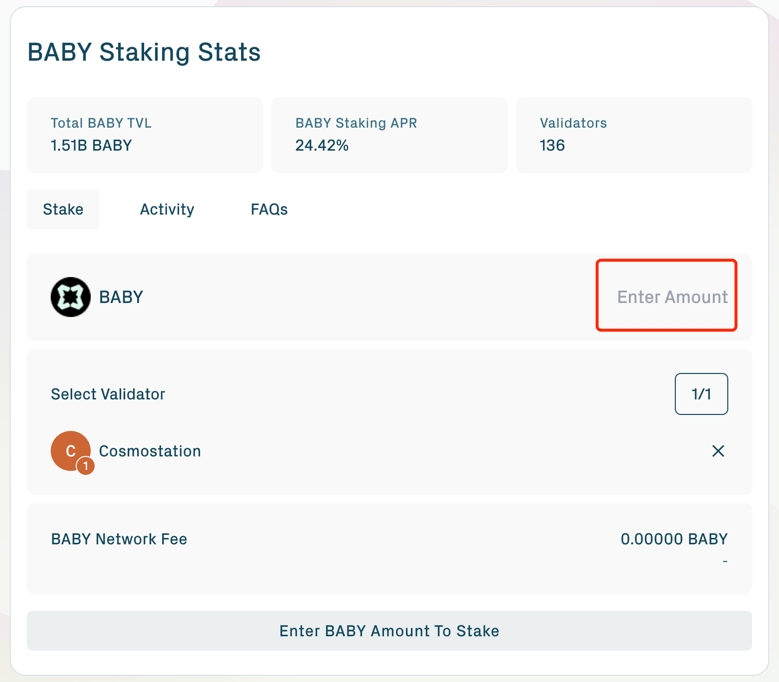
Task: Click Enter BABY Amount To Stake button
Action: click(389, 631)
